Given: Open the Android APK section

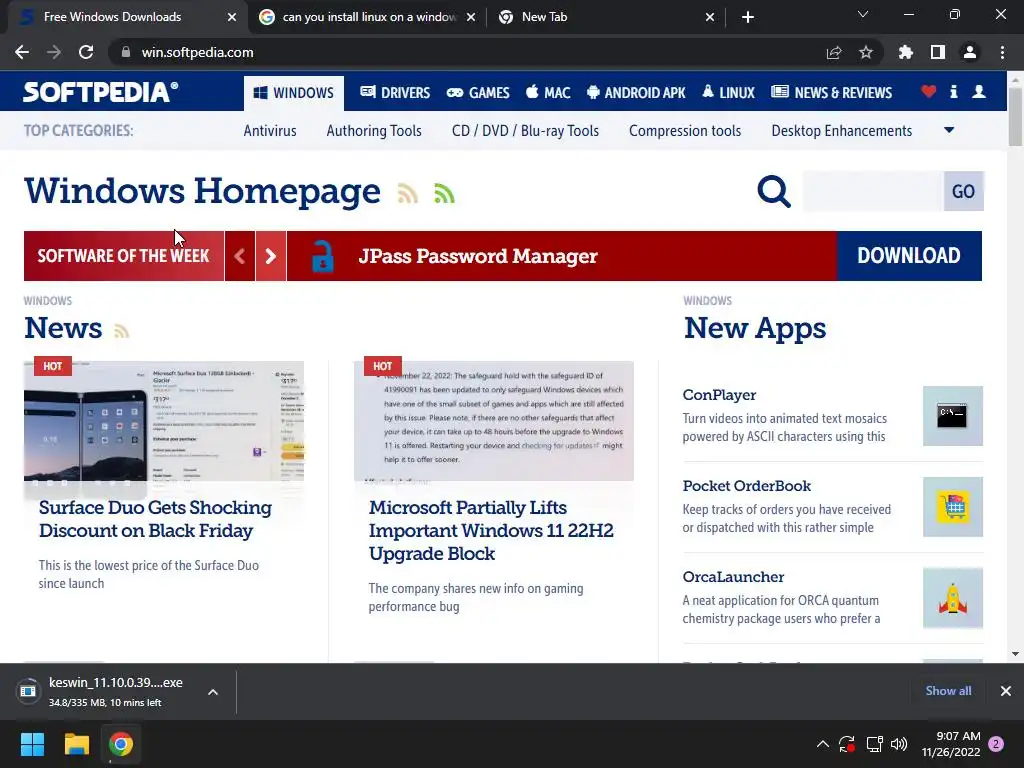Looking at the screenshot, I should pyautogui.click(x=636, y=93).
